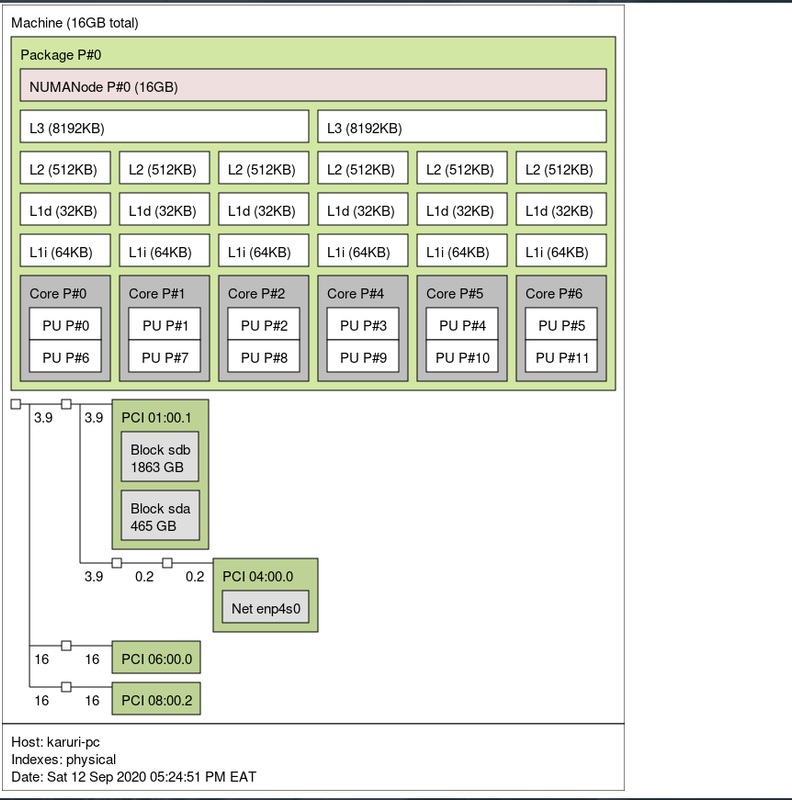Click the PCI 08:00.2 box
Image resolution: width=792 pixels, height=800 pixels.
(156, 698)
